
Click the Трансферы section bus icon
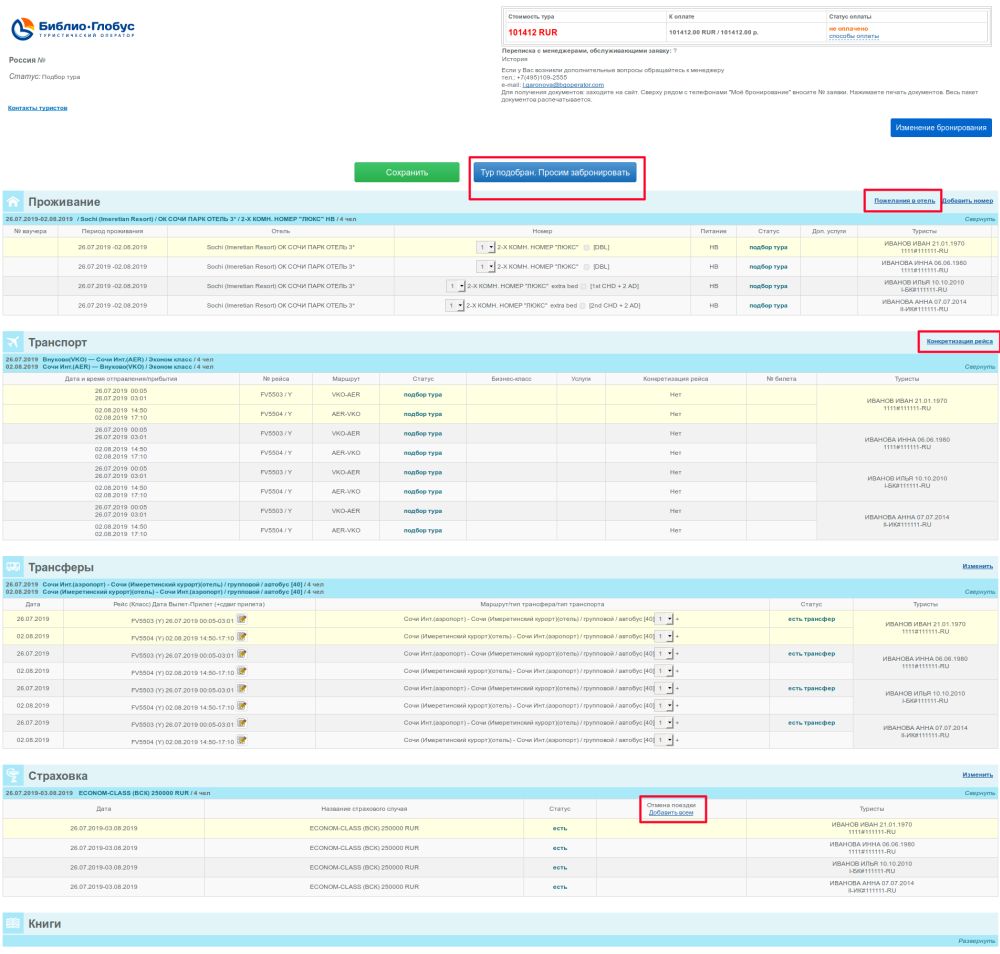[14, 567]
